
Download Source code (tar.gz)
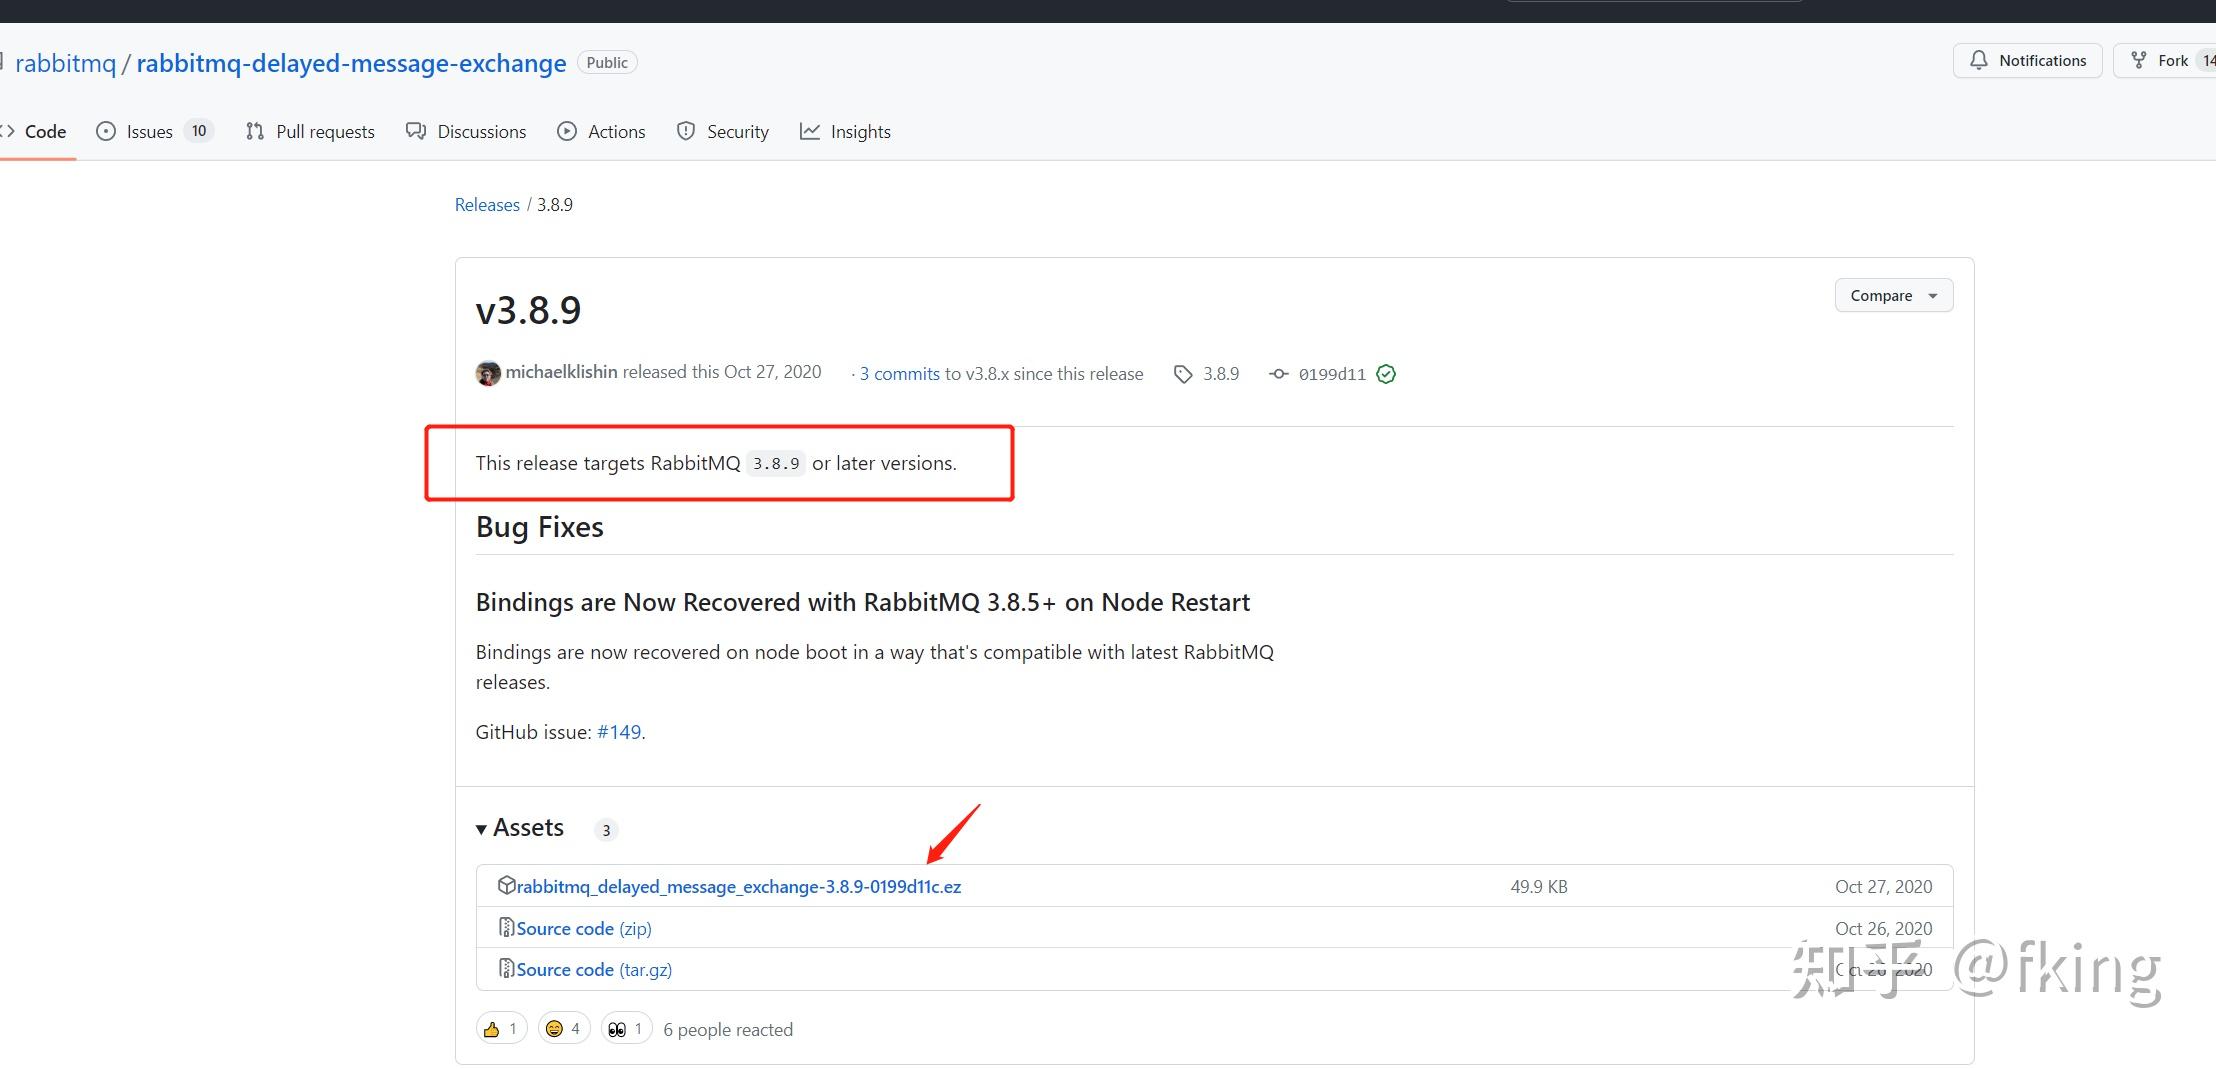click(594, 969)
